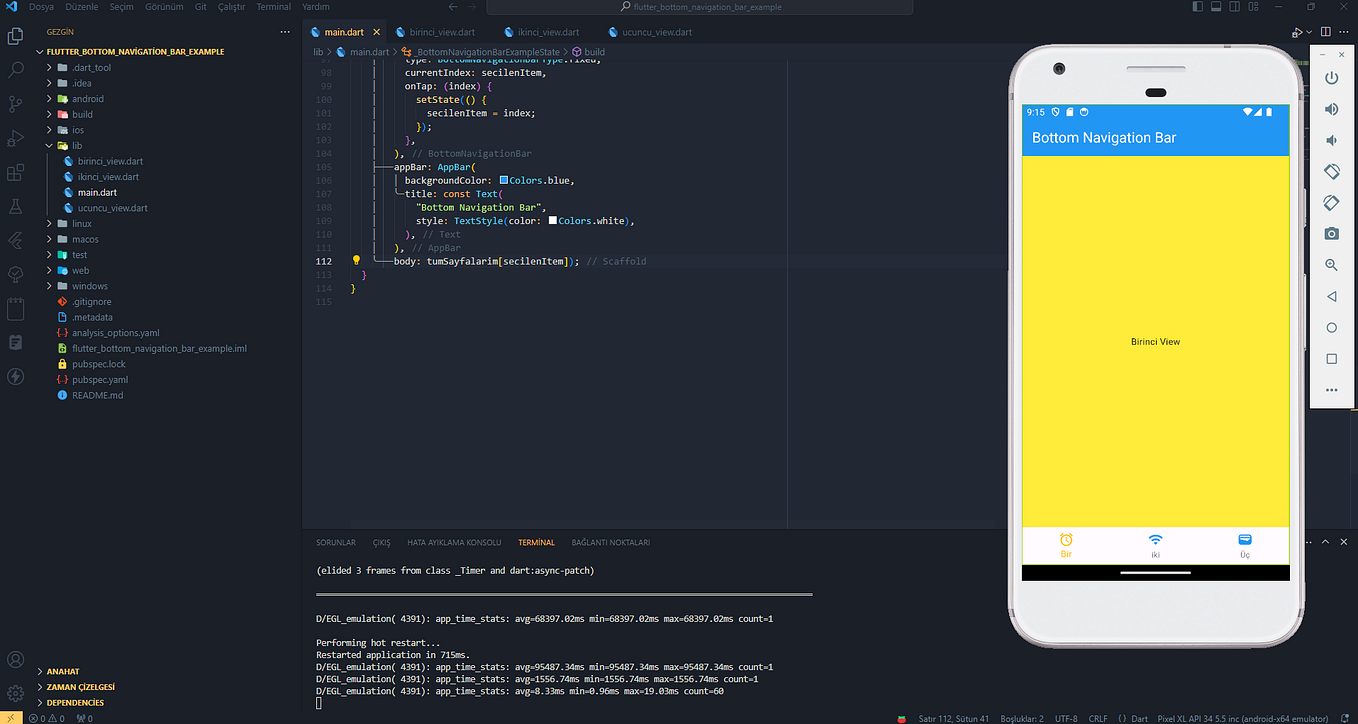This screenshot has height=724, width=1358.
Task: Tap the İki item in the bottom navigation bar
Action: pos(1155,543)
